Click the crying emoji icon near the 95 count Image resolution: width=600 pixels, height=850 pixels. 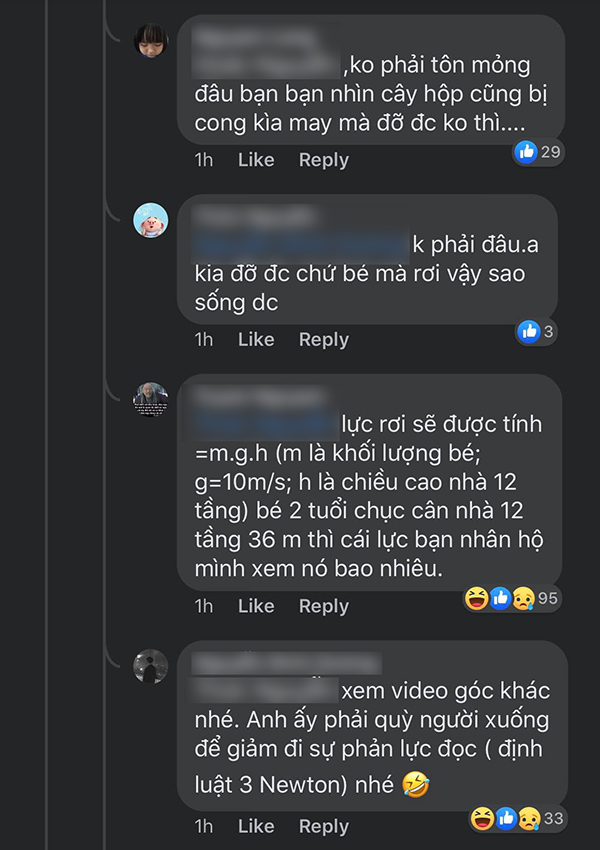click(523, 595)
